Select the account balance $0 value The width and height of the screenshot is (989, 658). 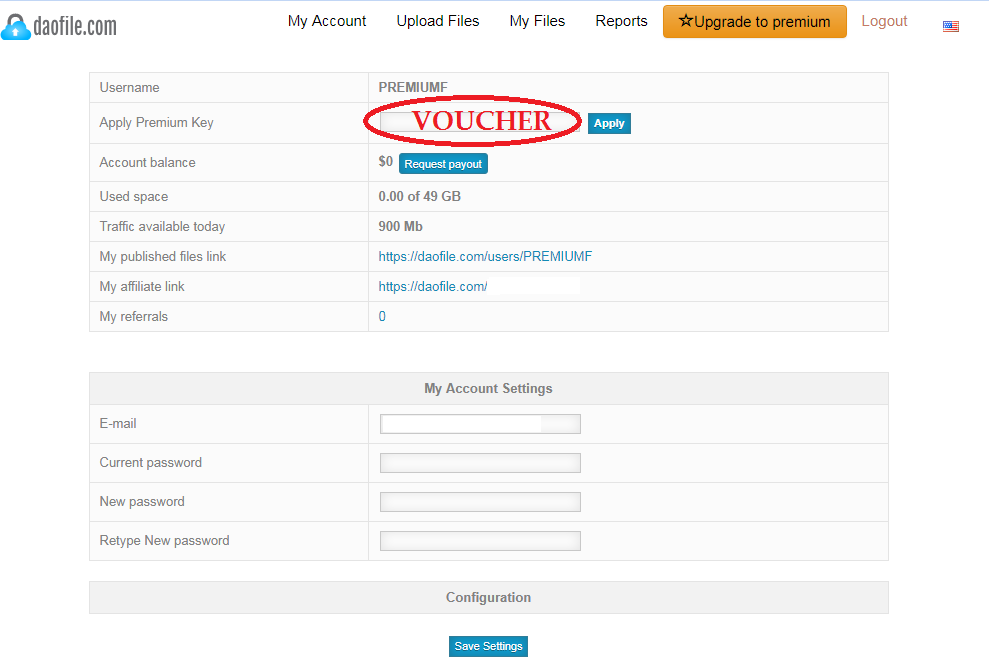tap(385, 162)
